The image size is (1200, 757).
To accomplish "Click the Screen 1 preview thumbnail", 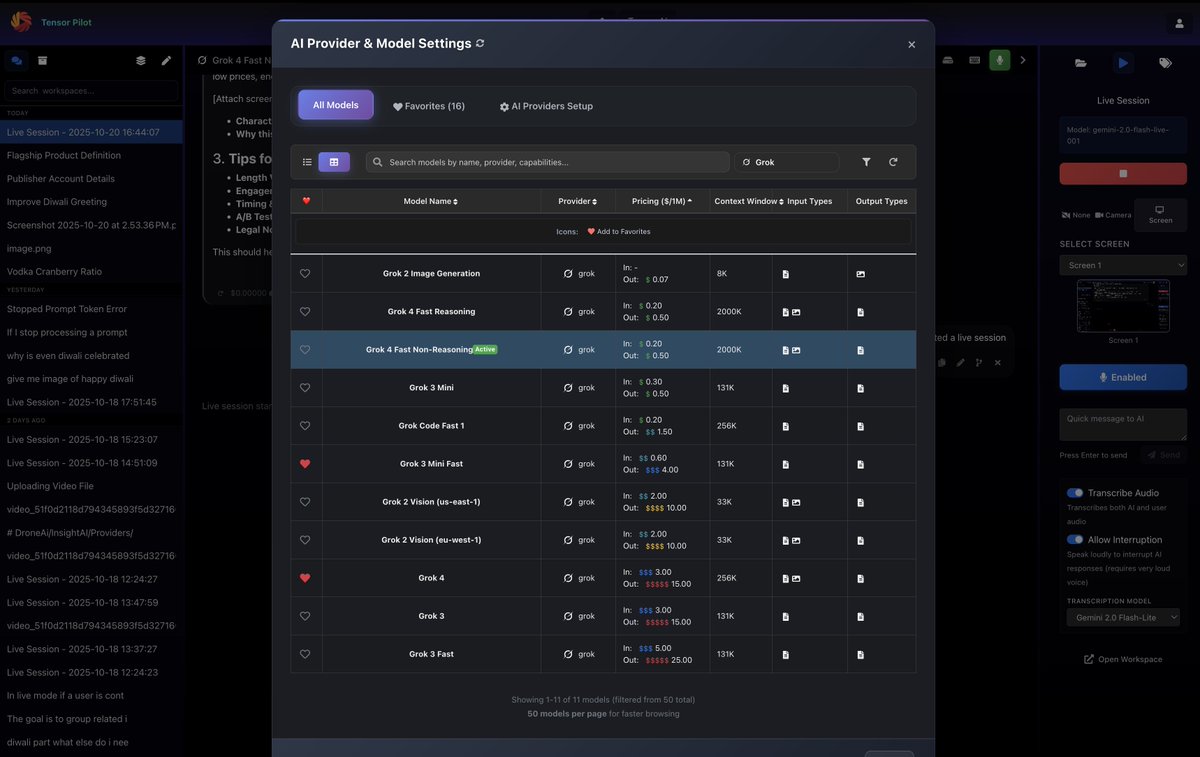I will (x=1123, y=306).
